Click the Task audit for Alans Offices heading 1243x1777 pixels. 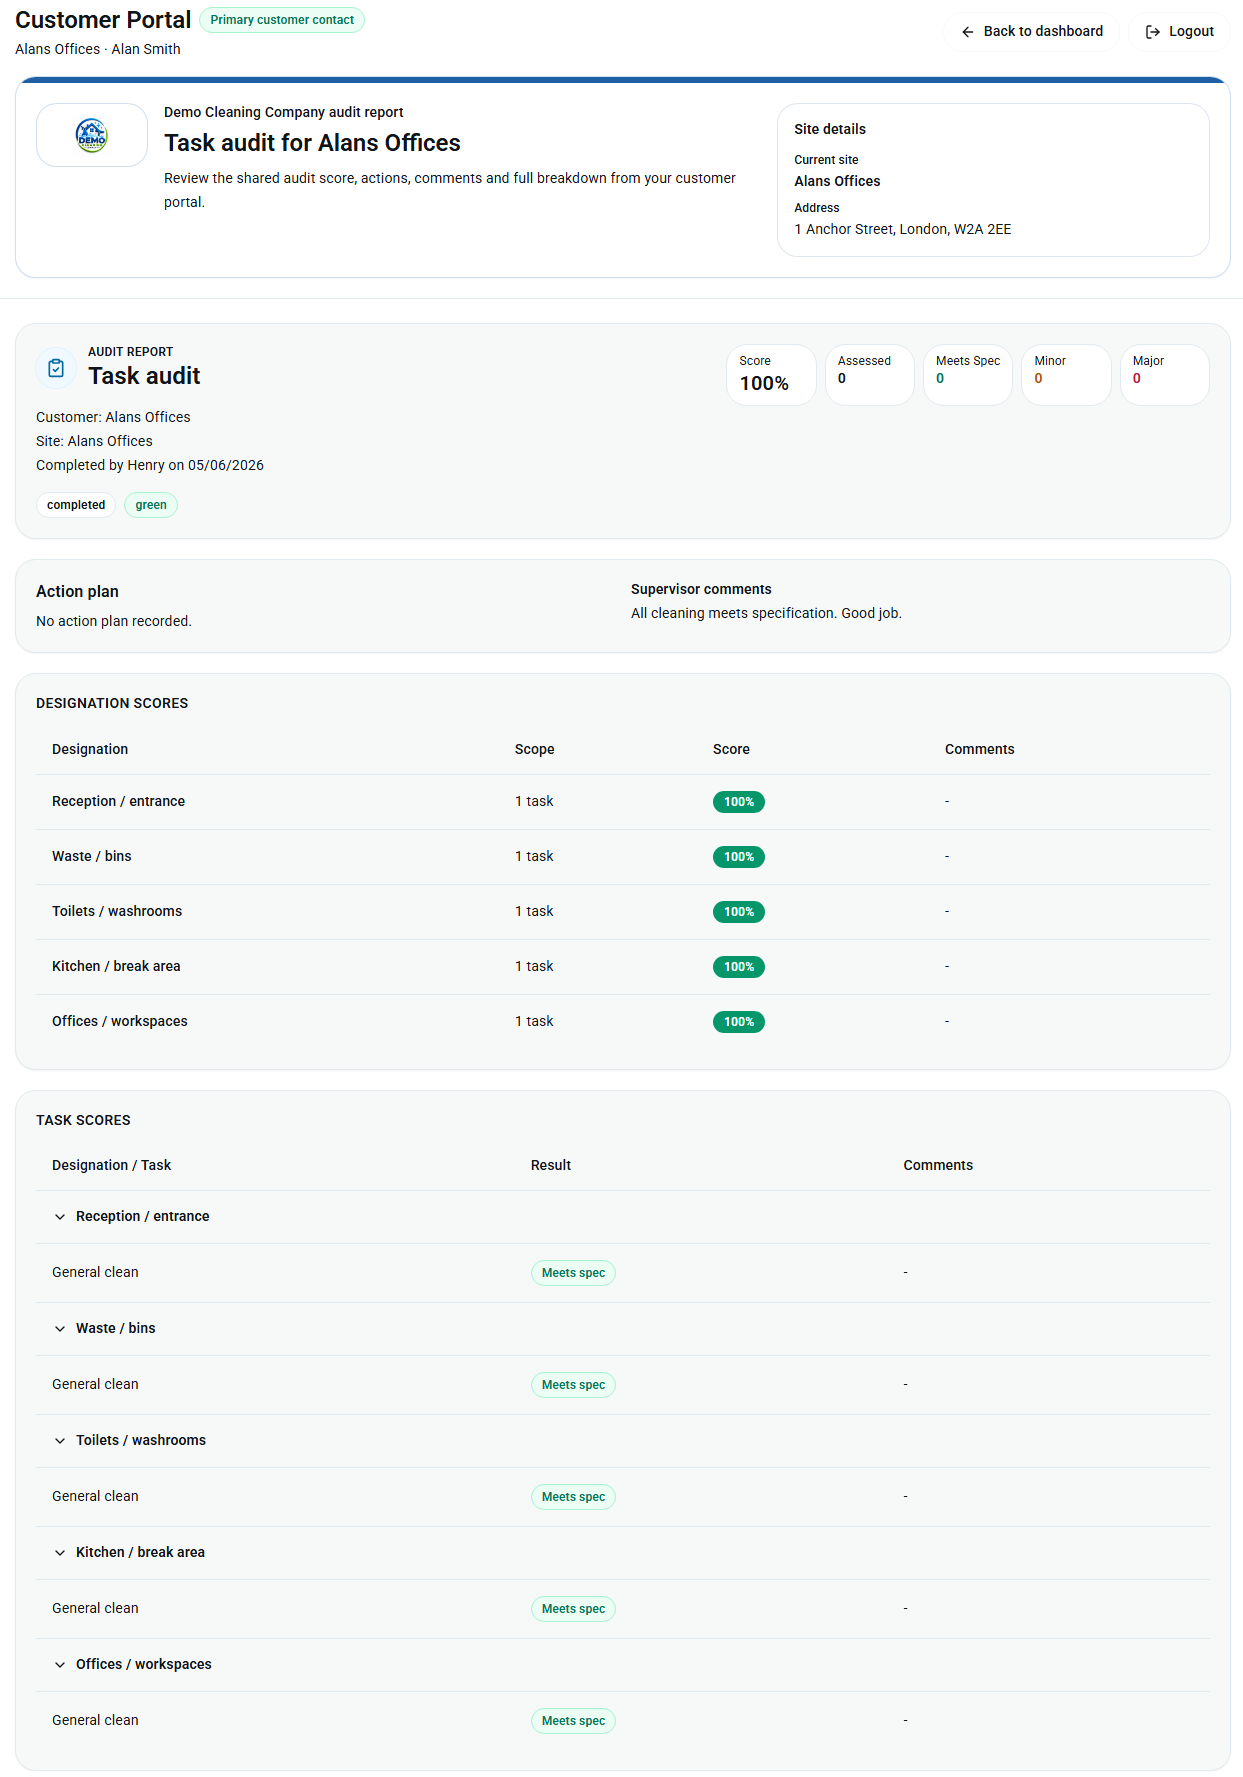pos(312,143)
